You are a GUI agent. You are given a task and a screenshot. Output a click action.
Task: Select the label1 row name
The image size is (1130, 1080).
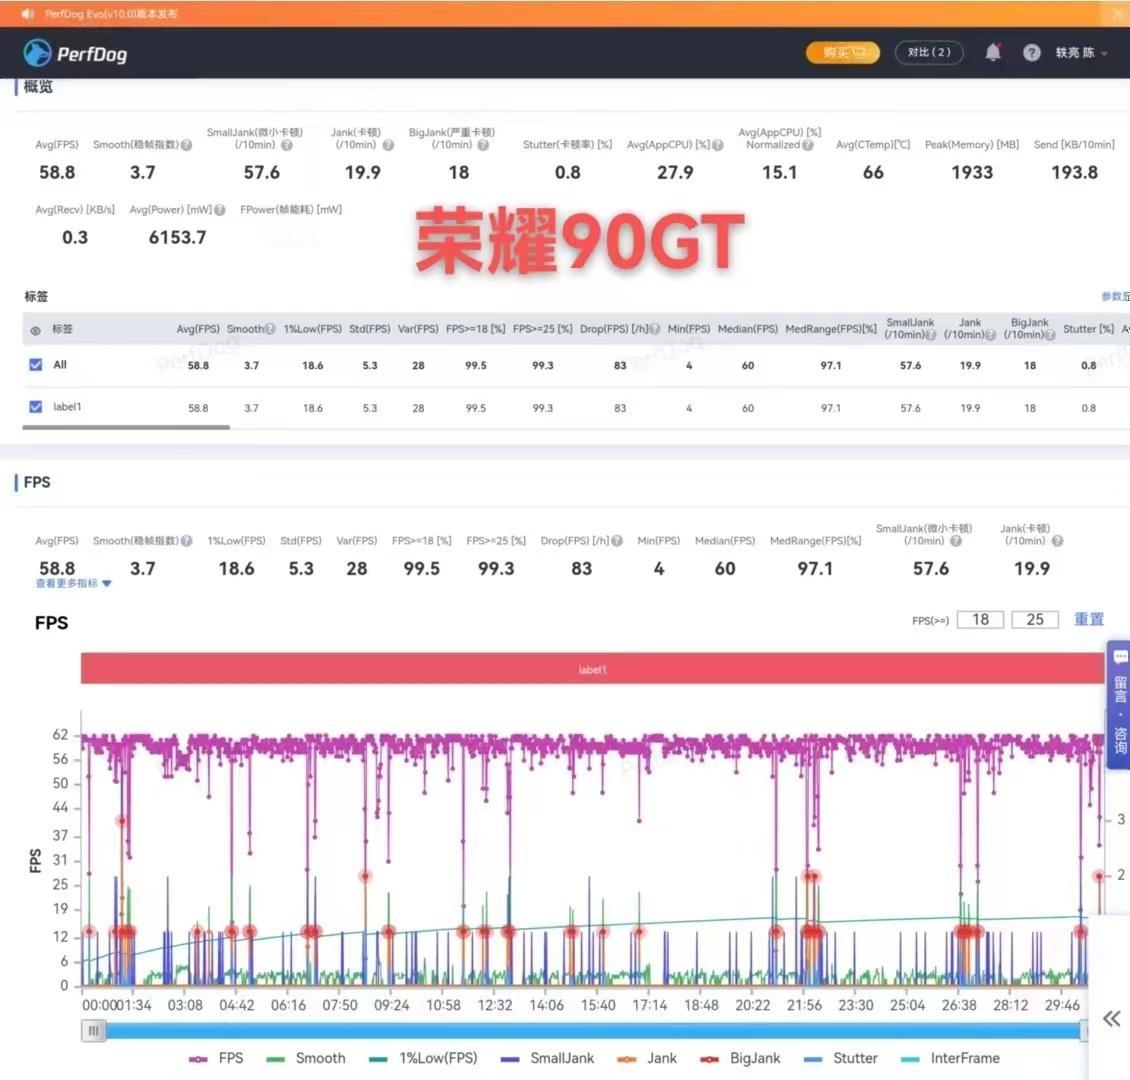tap(67, 406)
